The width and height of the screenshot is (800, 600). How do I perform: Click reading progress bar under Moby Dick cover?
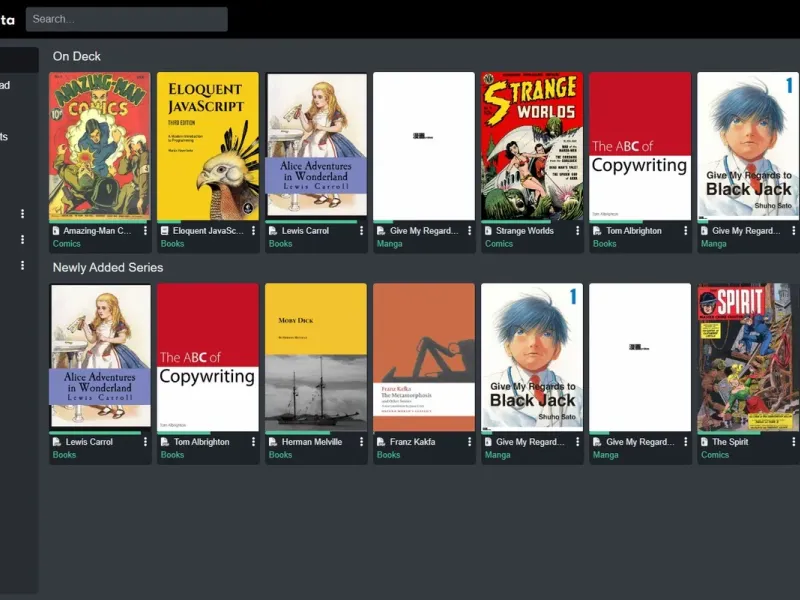[316, 433]
